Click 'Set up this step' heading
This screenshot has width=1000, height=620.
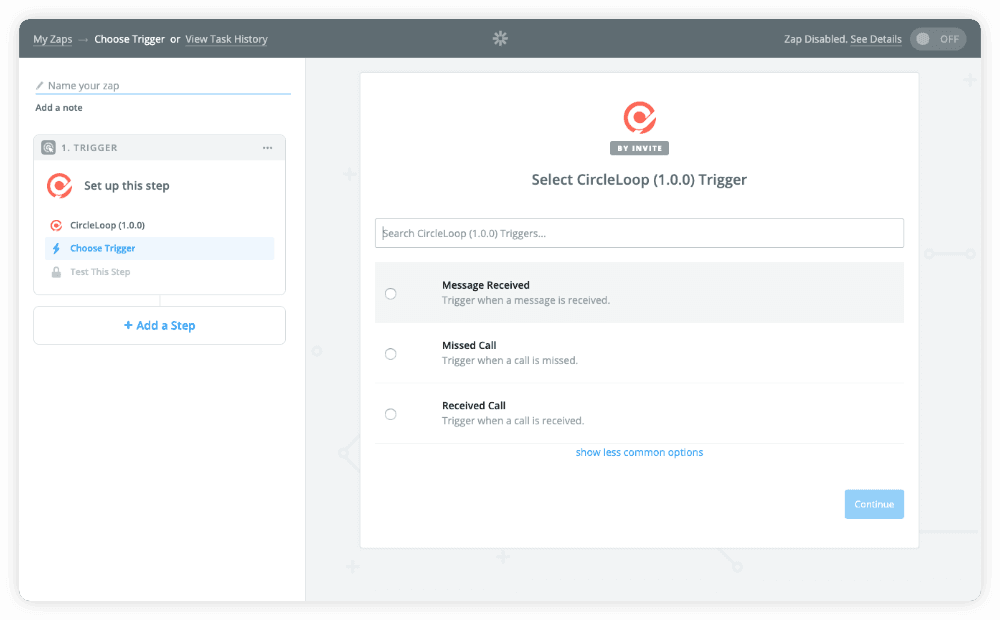[127, 186]
